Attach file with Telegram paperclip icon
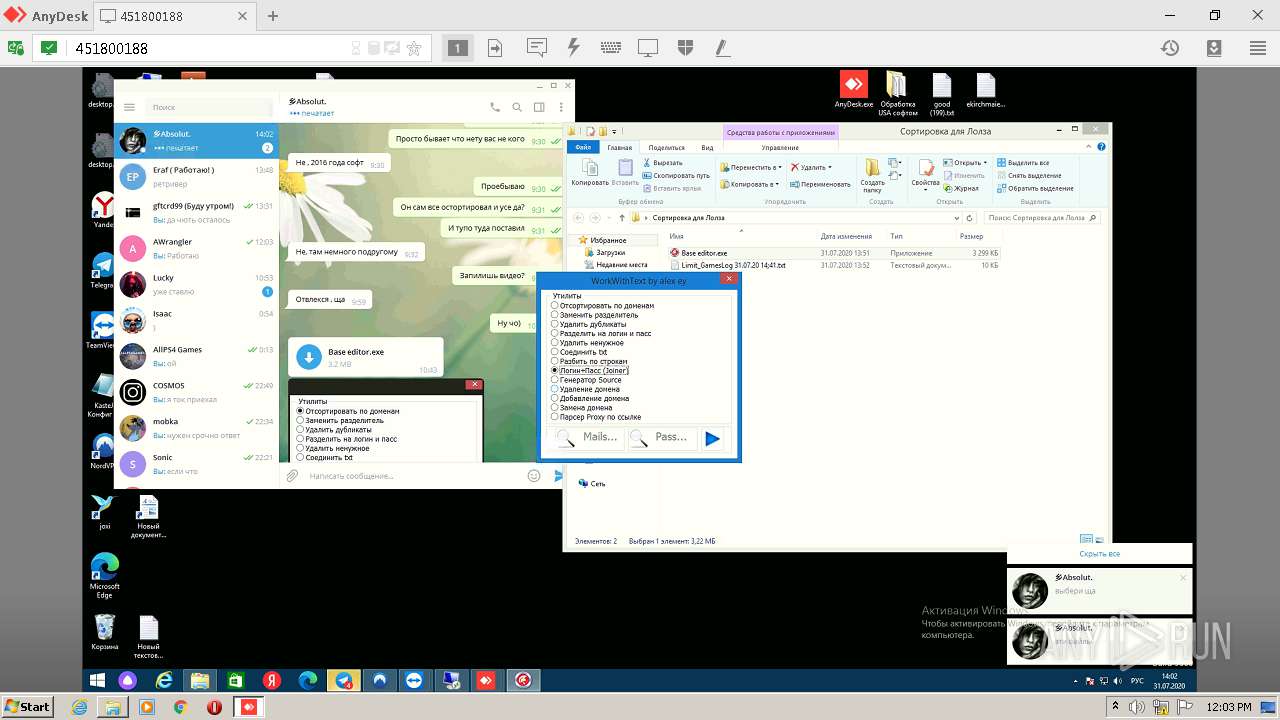This screenshot has height=720, width=1280. click(x=292, y=476)
